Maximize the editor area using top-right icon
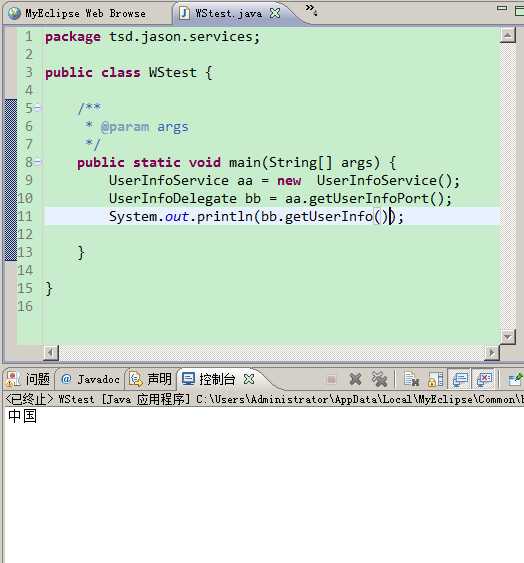Viewport: 524px width, 563px height. [519, 10]
